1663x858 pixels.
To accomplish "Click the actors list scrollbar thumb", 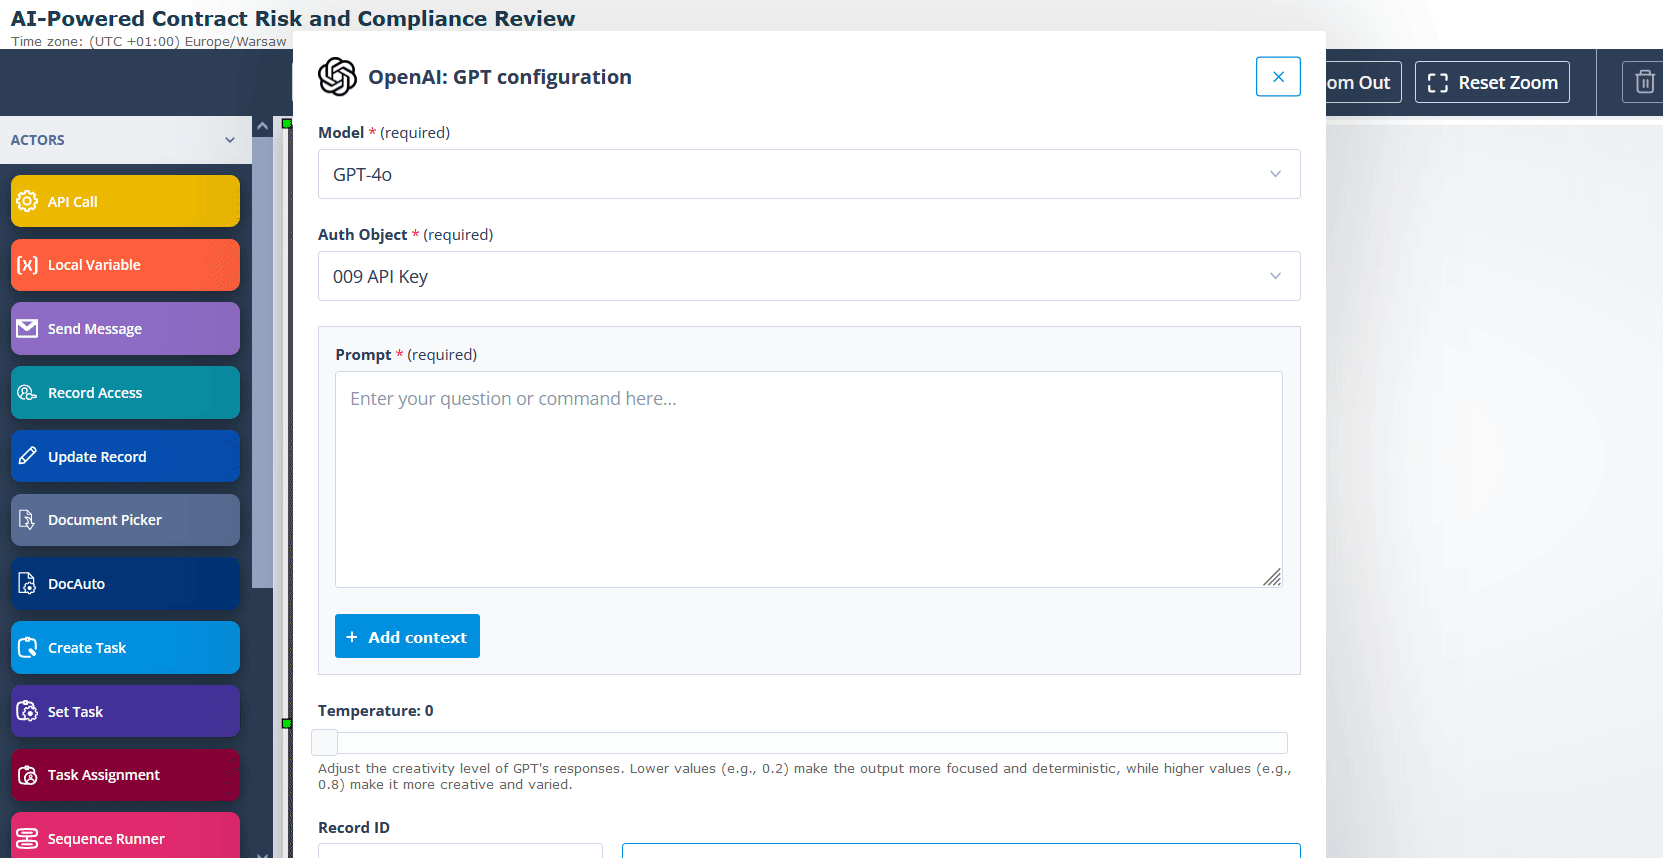I will (x=262, y=362).
